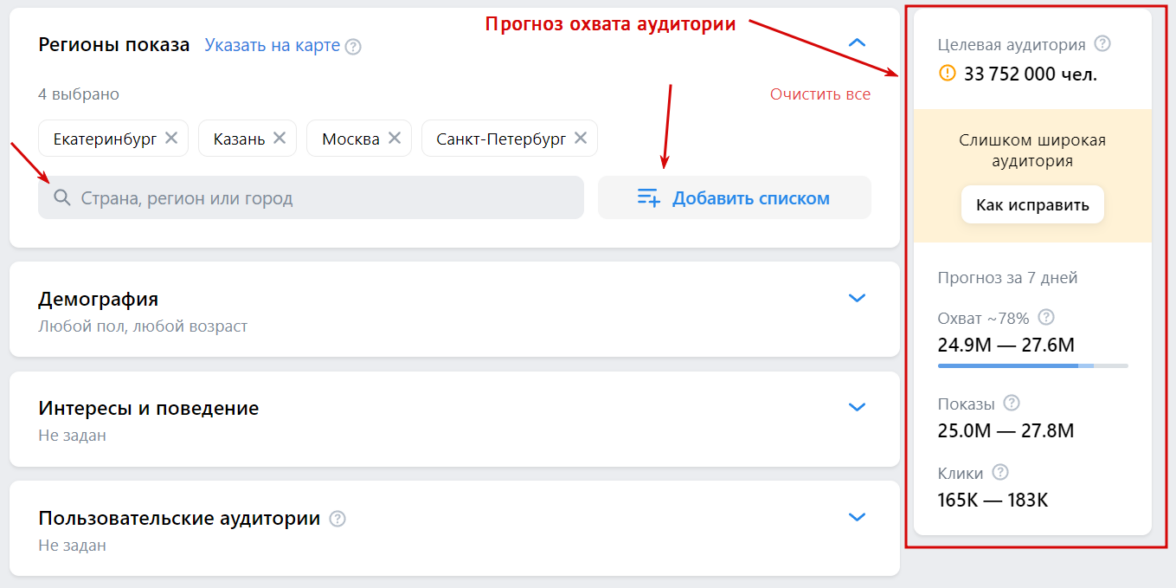Focus the country, region or city search field
The height and width of the screenshot is (588, 1176).
coord(320,198)
